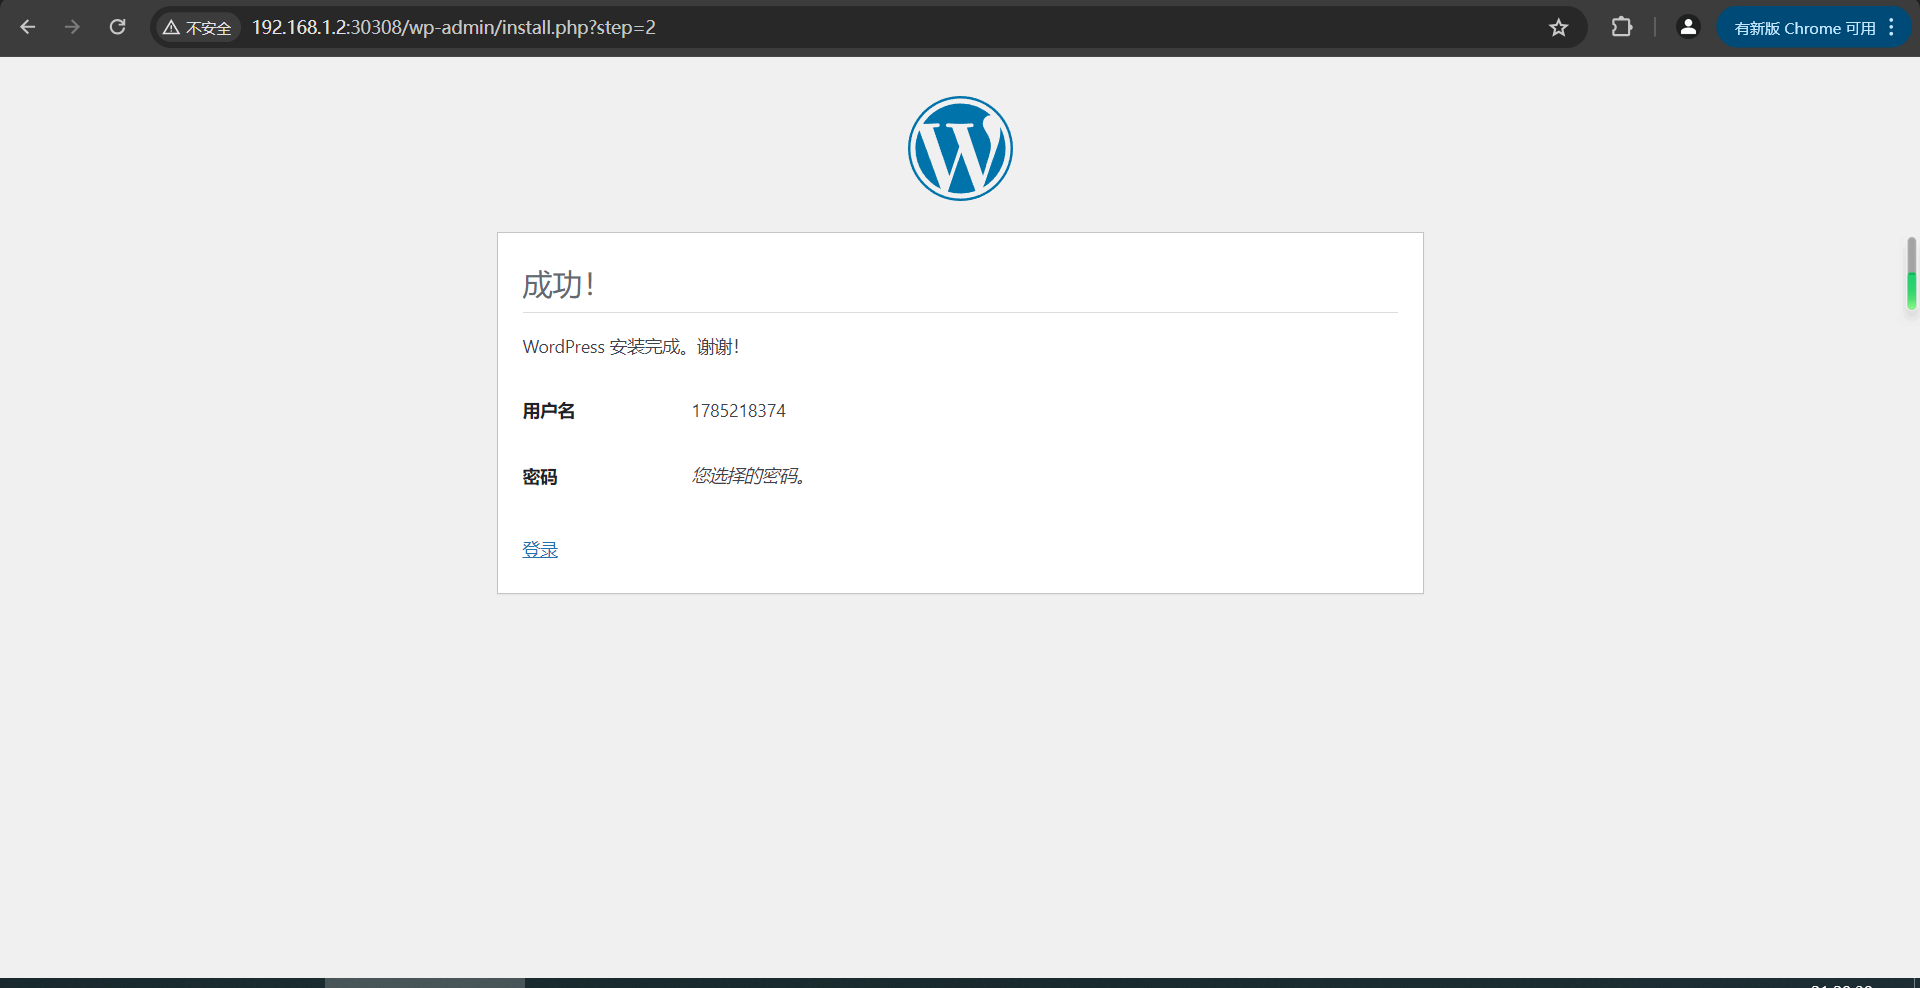
Task: Open the Chrome extensions puzzle icon
Action: 1621,27
